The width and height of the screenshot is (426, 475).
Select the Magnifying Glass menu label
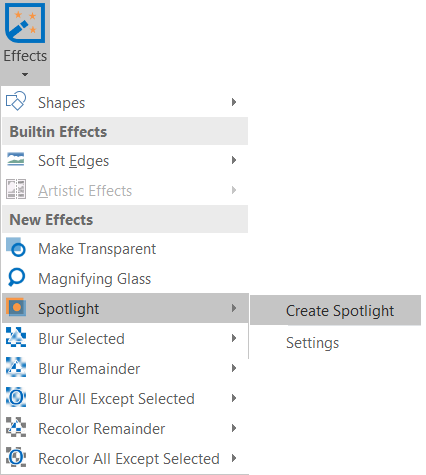coord(95,279)
